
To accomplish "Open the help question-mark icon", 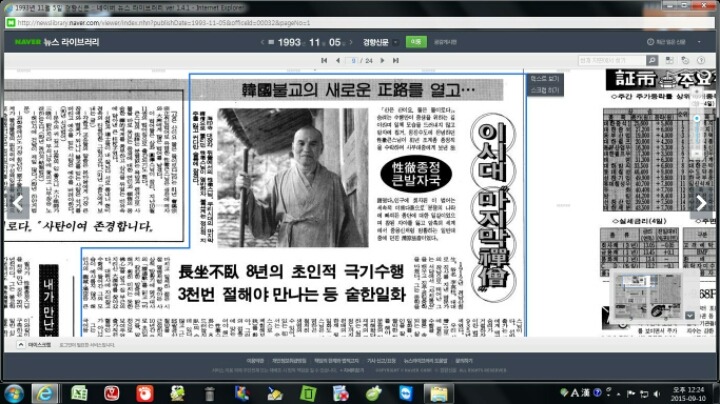I will click(x=701, y=60).
